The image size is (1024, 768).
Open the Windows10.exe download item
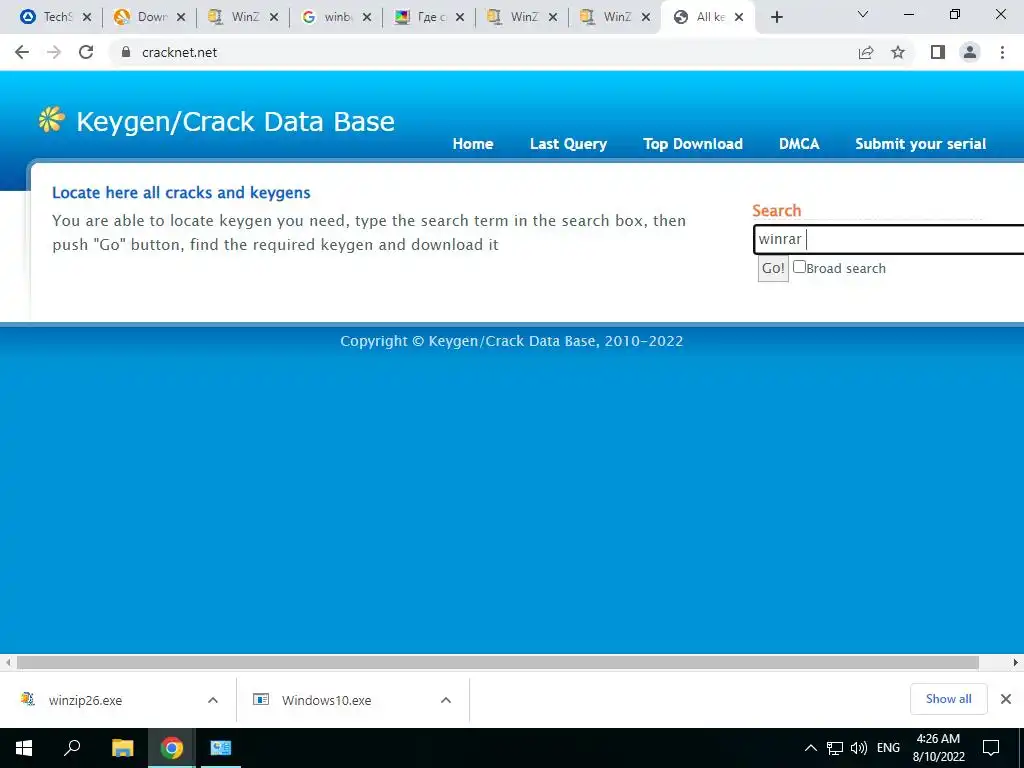[326, 700]
